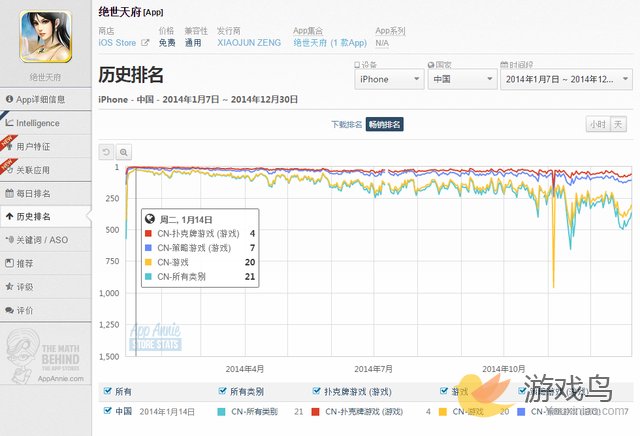This screenshot has width=640, height=436.
Task: Open the 中国 country dropdown
Action: click(x=462, y=79)
